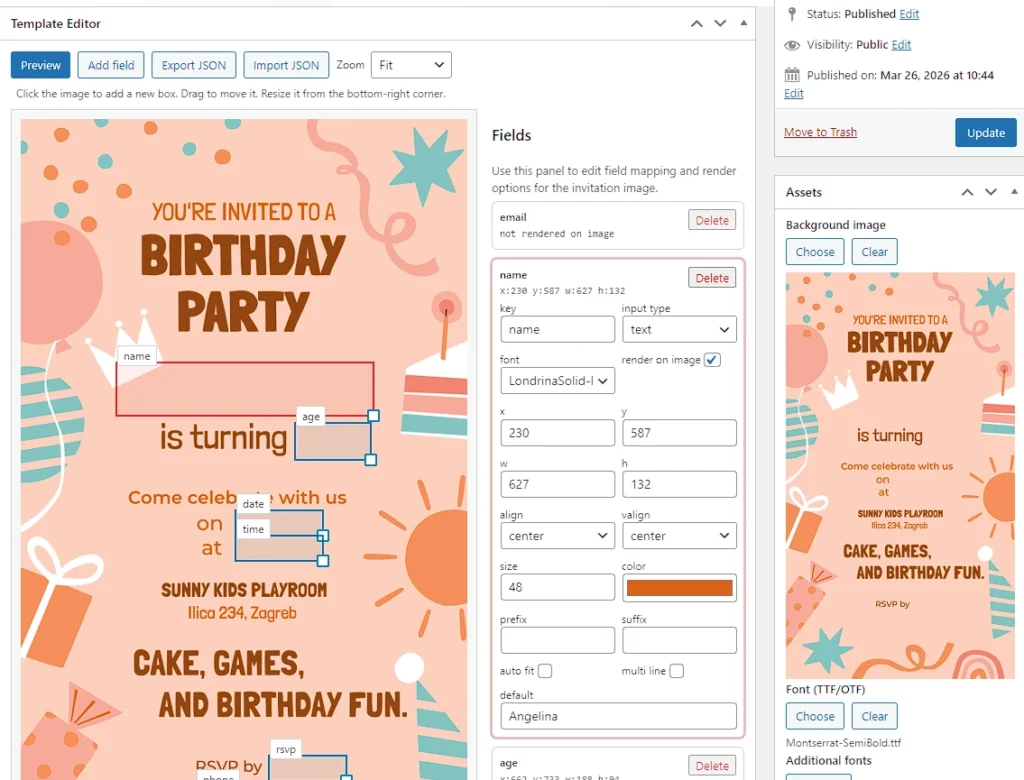Click the Preview button
Screen dimensions: 1024x780
(40, 65)
